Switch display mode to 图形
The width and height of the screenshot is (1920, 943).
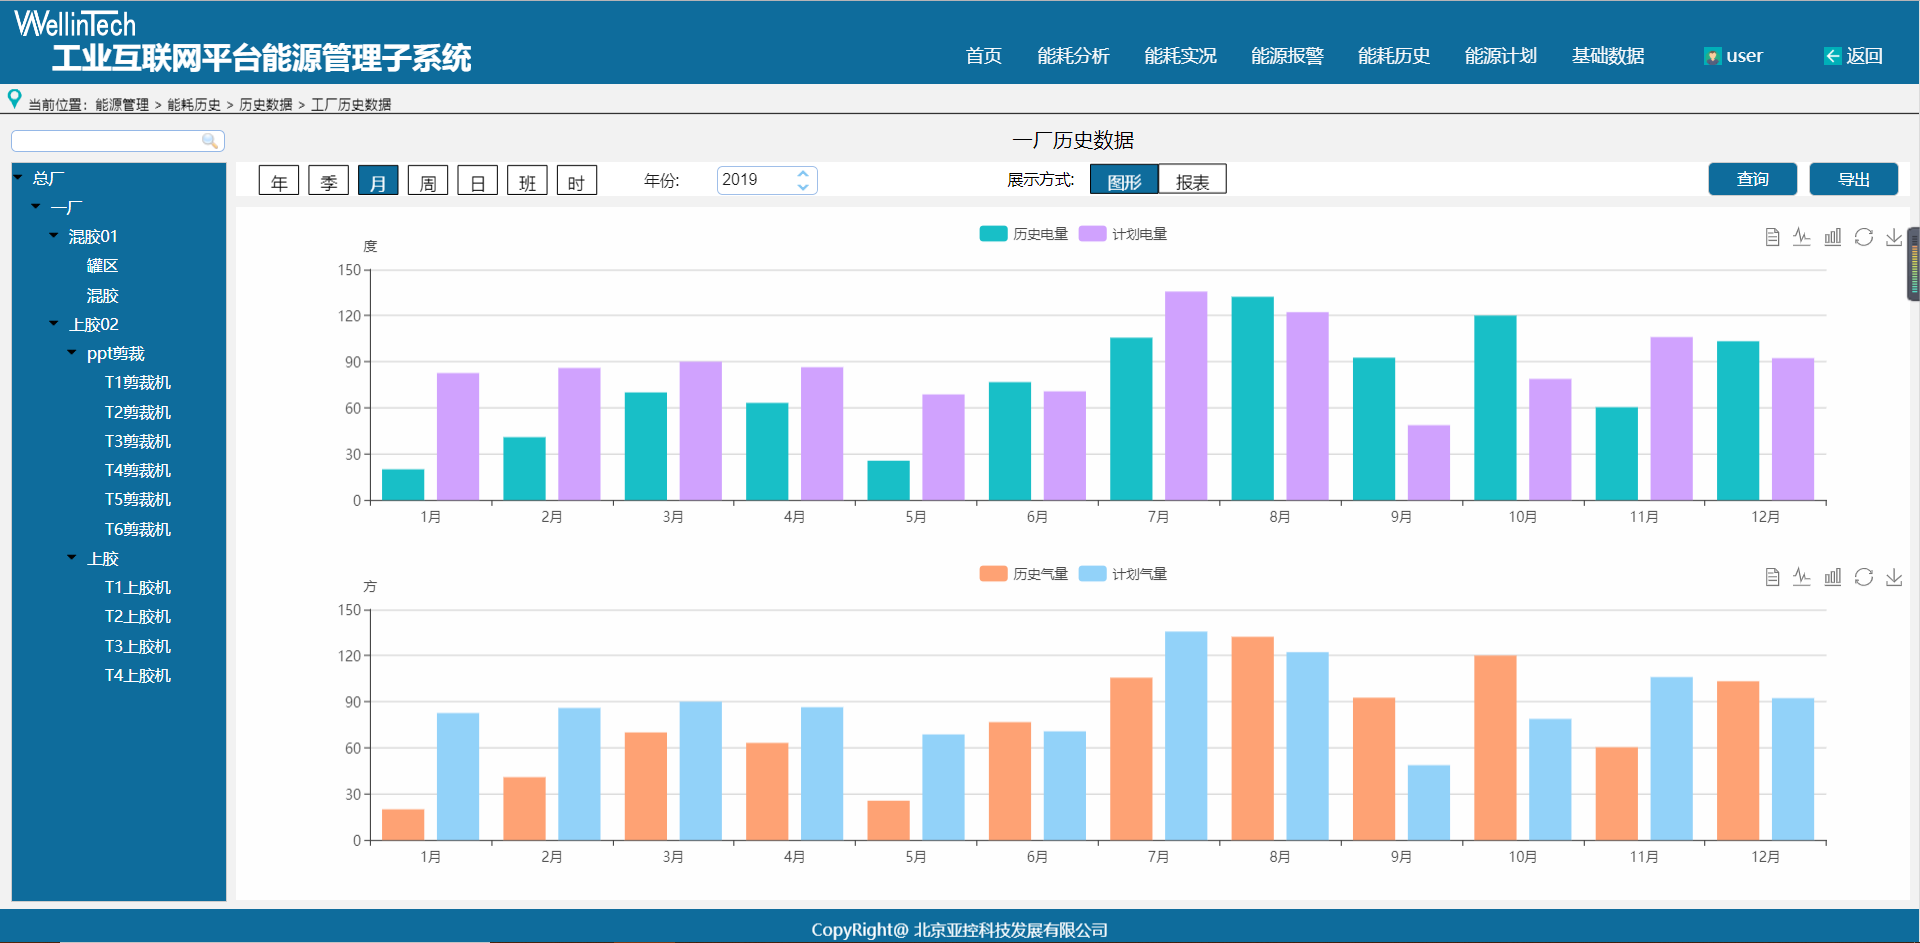[1124, 181]
